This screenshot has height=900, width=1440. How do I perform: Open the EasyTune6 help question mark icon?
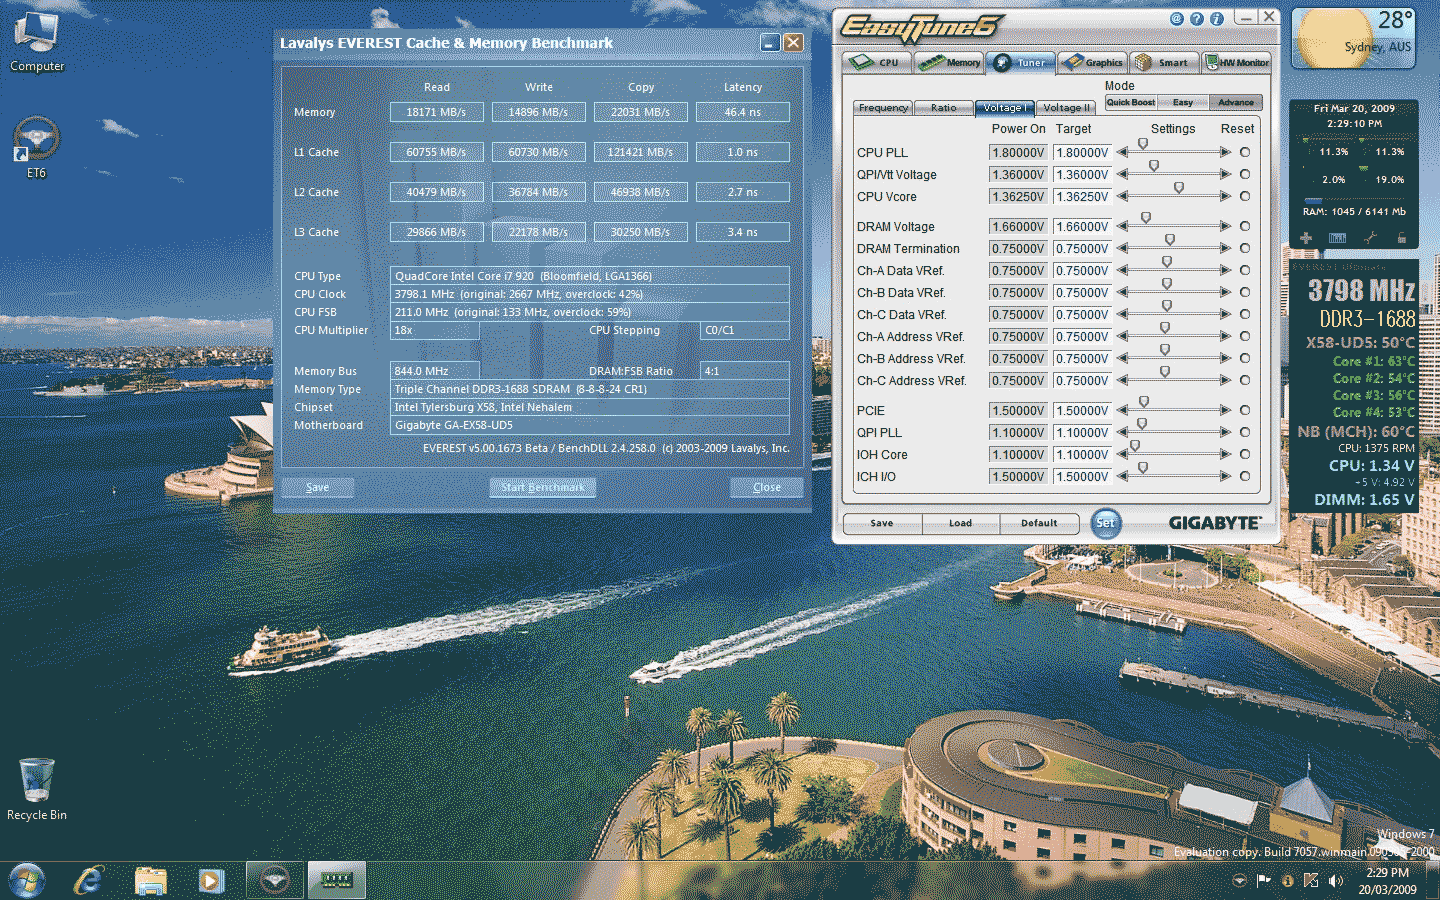[x=1197, y=19]
